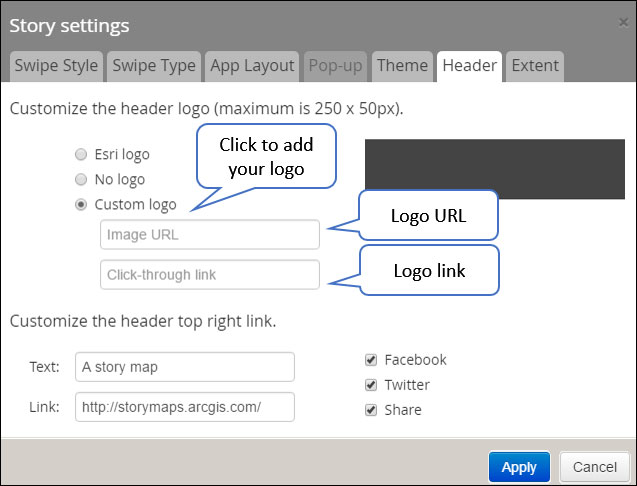Image resolution: width=637 pixels, height=486 pixels.
Task: Pick the Custom logo radio option
Action: [81, 205]
